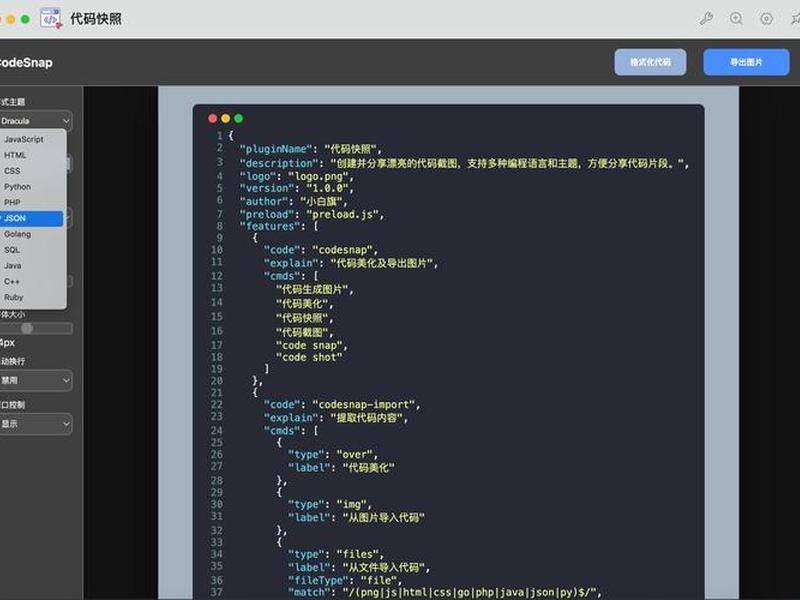This screenshot has height=600, width=800.
Task: Click the "over" type value on line 26
Action: tap(355, 455)
